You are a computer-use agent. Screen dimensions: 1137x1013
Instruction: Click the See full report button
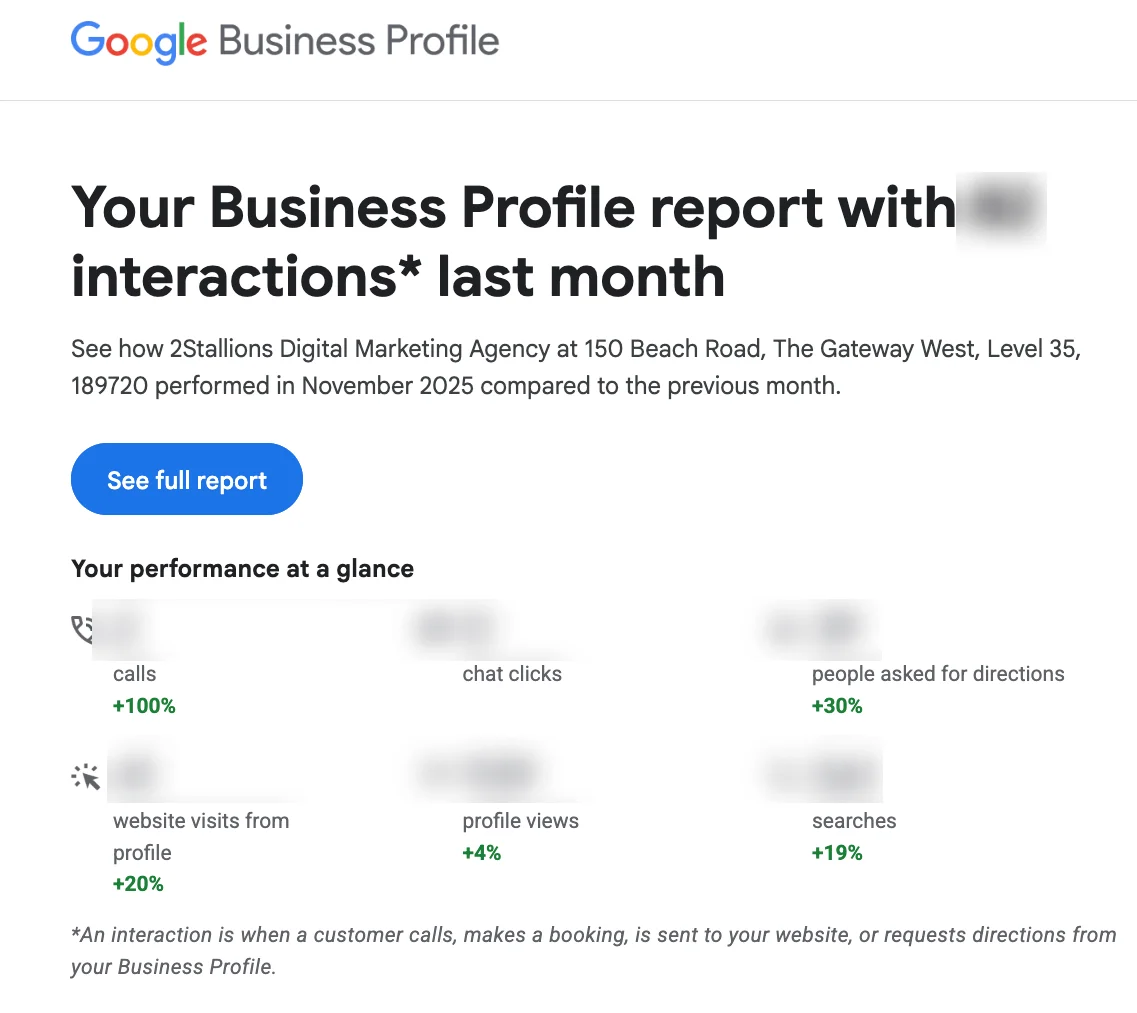pyautogui.click(x=186, y=479)
